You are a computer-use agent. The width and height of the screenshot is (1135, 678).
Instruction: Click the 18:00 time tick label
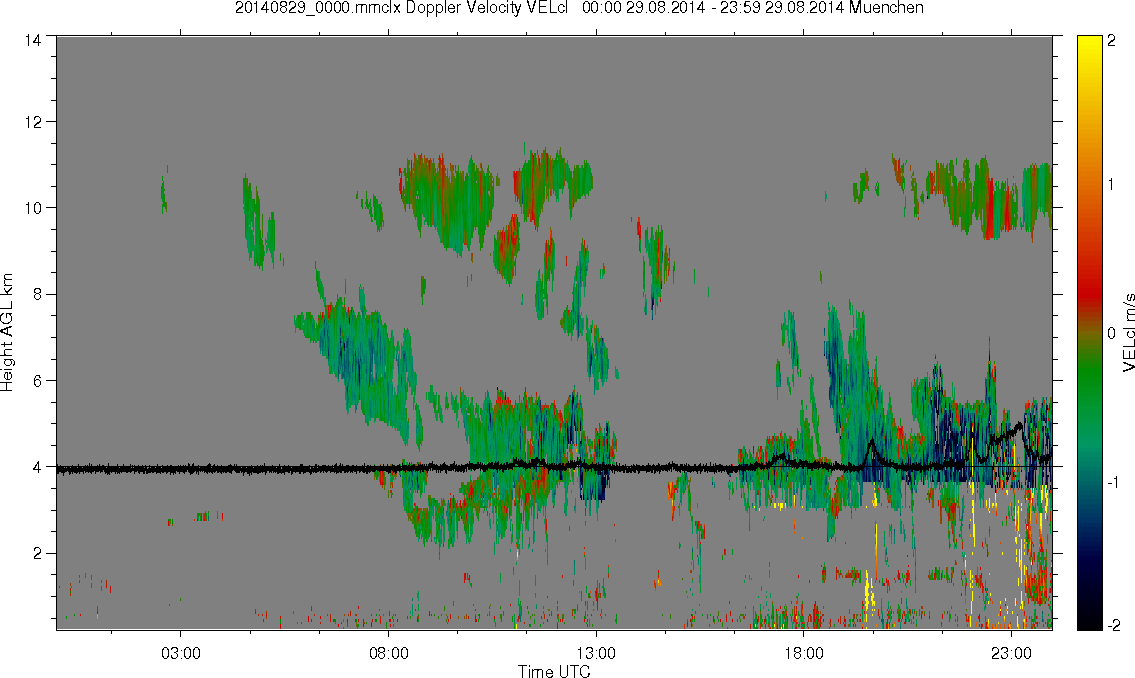pyautogui.click(x=804, y=653)
